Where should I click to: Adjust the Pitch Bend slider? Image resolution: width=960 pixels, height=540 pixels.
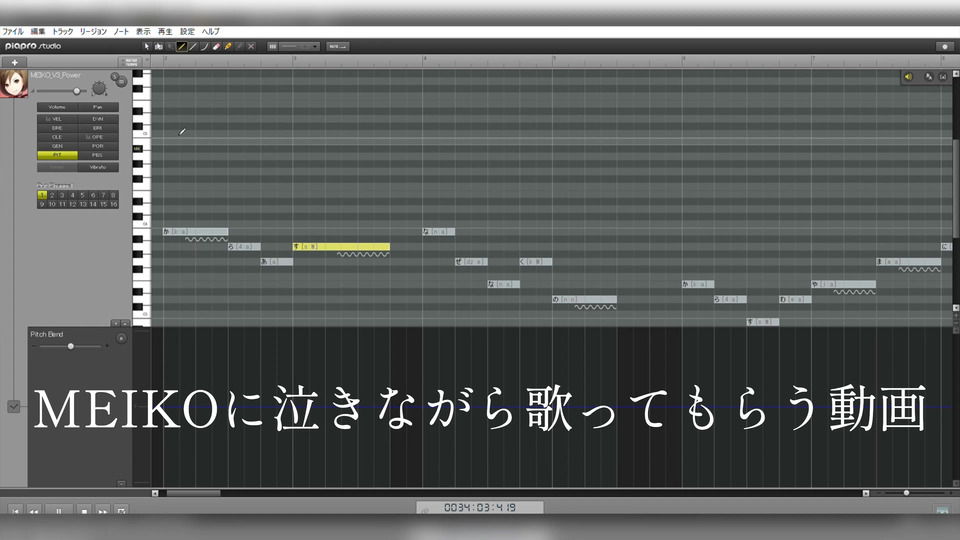[71, 347]
